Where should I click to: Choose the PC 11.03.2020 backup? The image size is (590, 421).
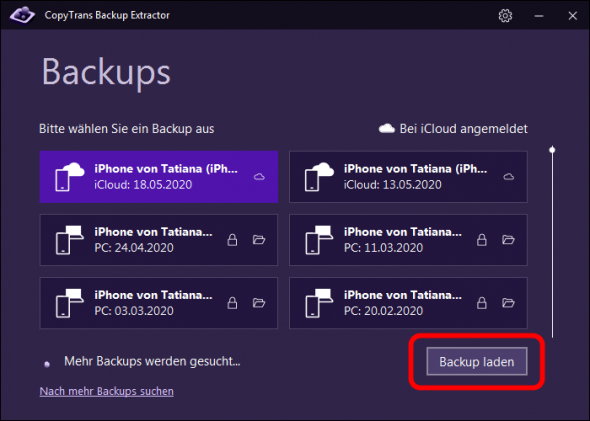408,240
